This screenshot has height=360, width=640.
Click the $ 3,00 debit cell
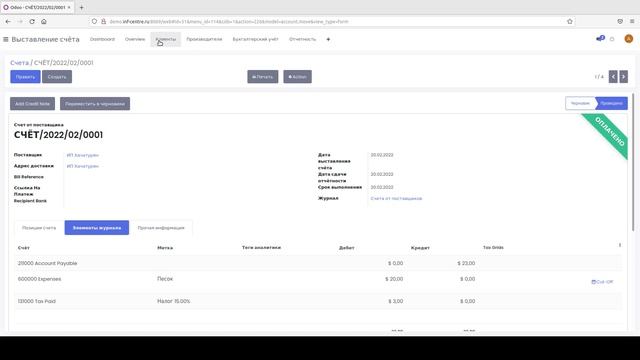pos(396,301)
